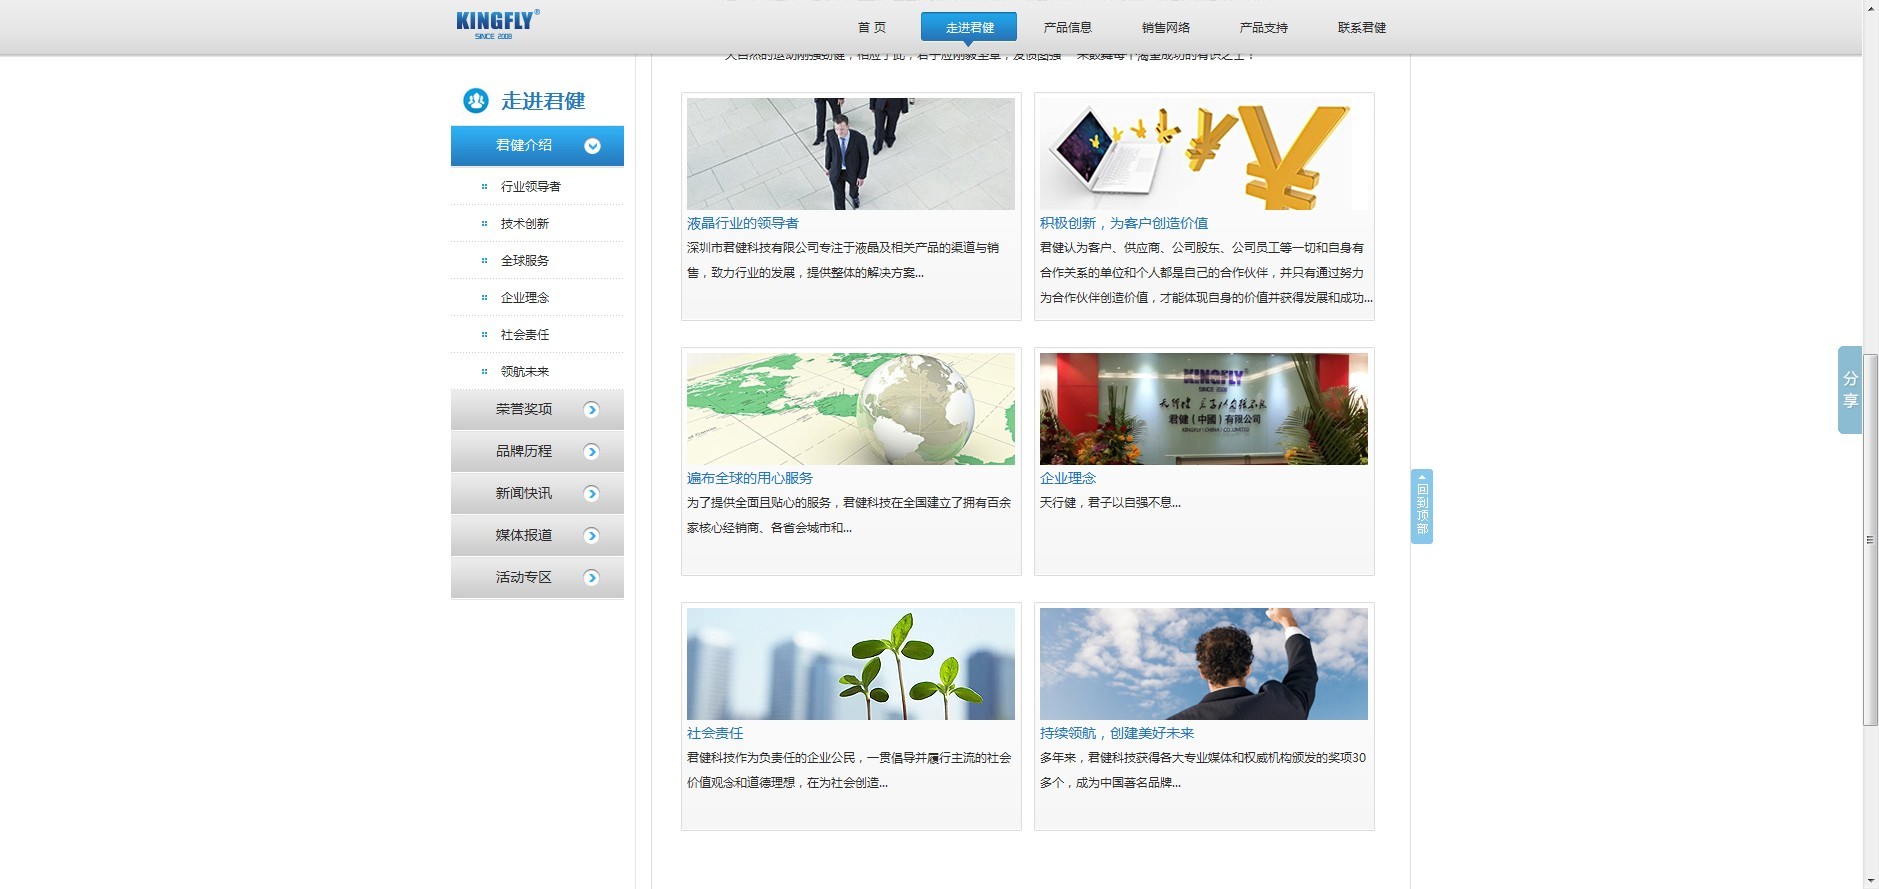The image size is (1879, 889).
Task: Select 技术创新 in the sidebar list
Action: click(x=525, y=224)
